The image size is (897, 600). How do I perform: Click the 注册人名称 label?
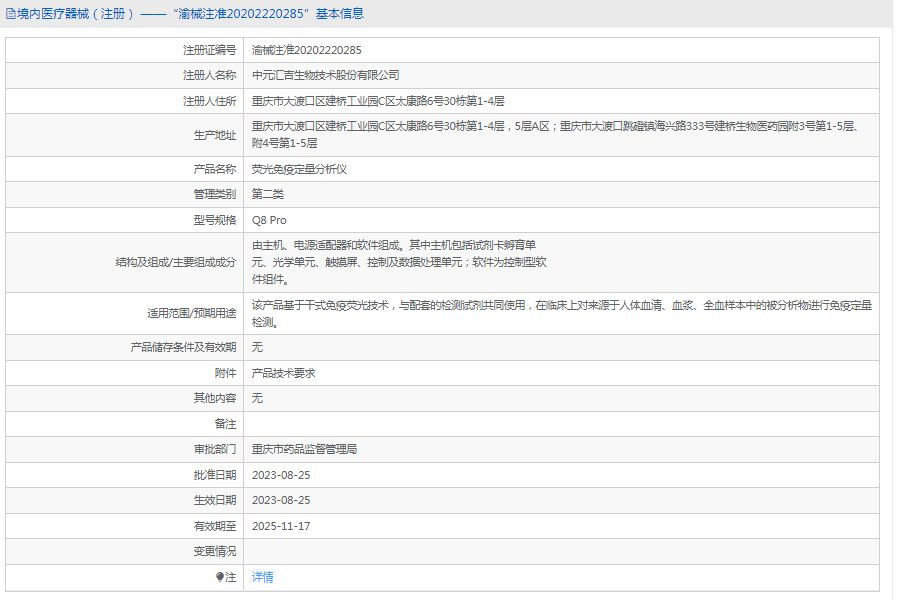(209, 76)
